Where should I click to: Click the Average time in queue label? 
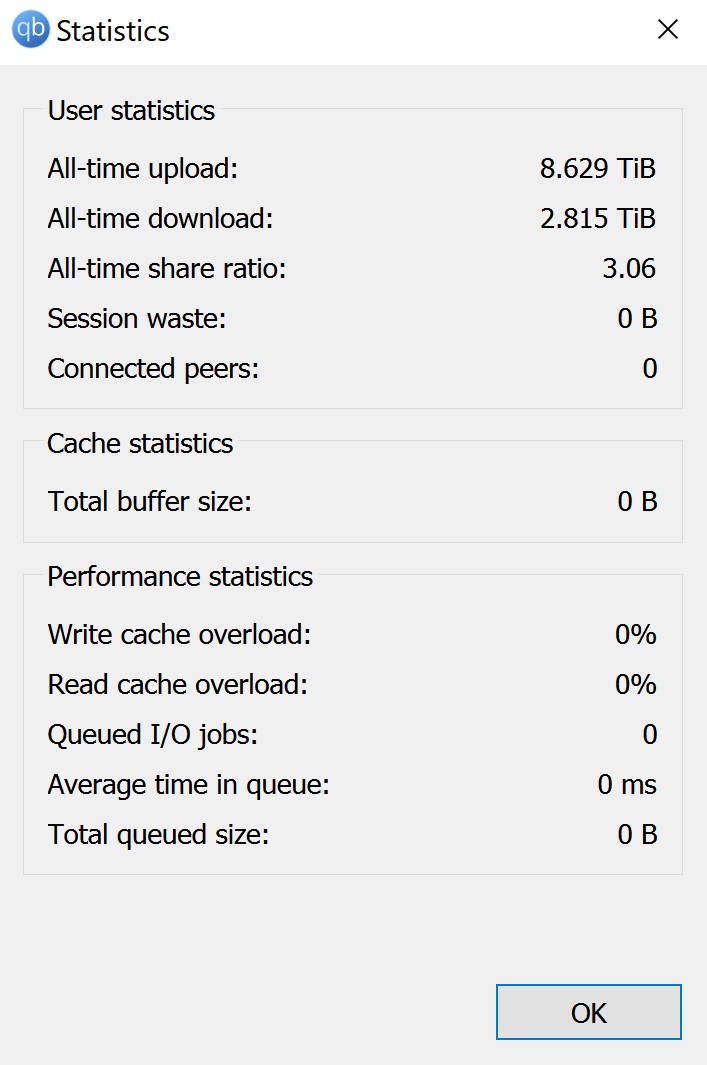(188, 784)
